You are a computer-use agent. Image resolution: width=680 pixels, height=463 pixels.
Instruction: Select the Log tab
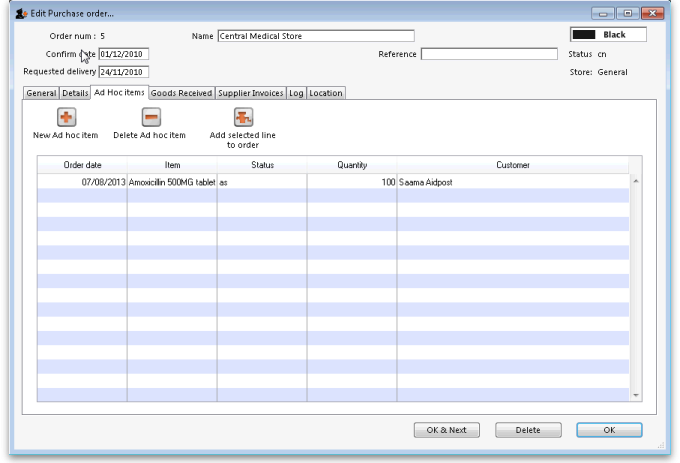[296, 93]
